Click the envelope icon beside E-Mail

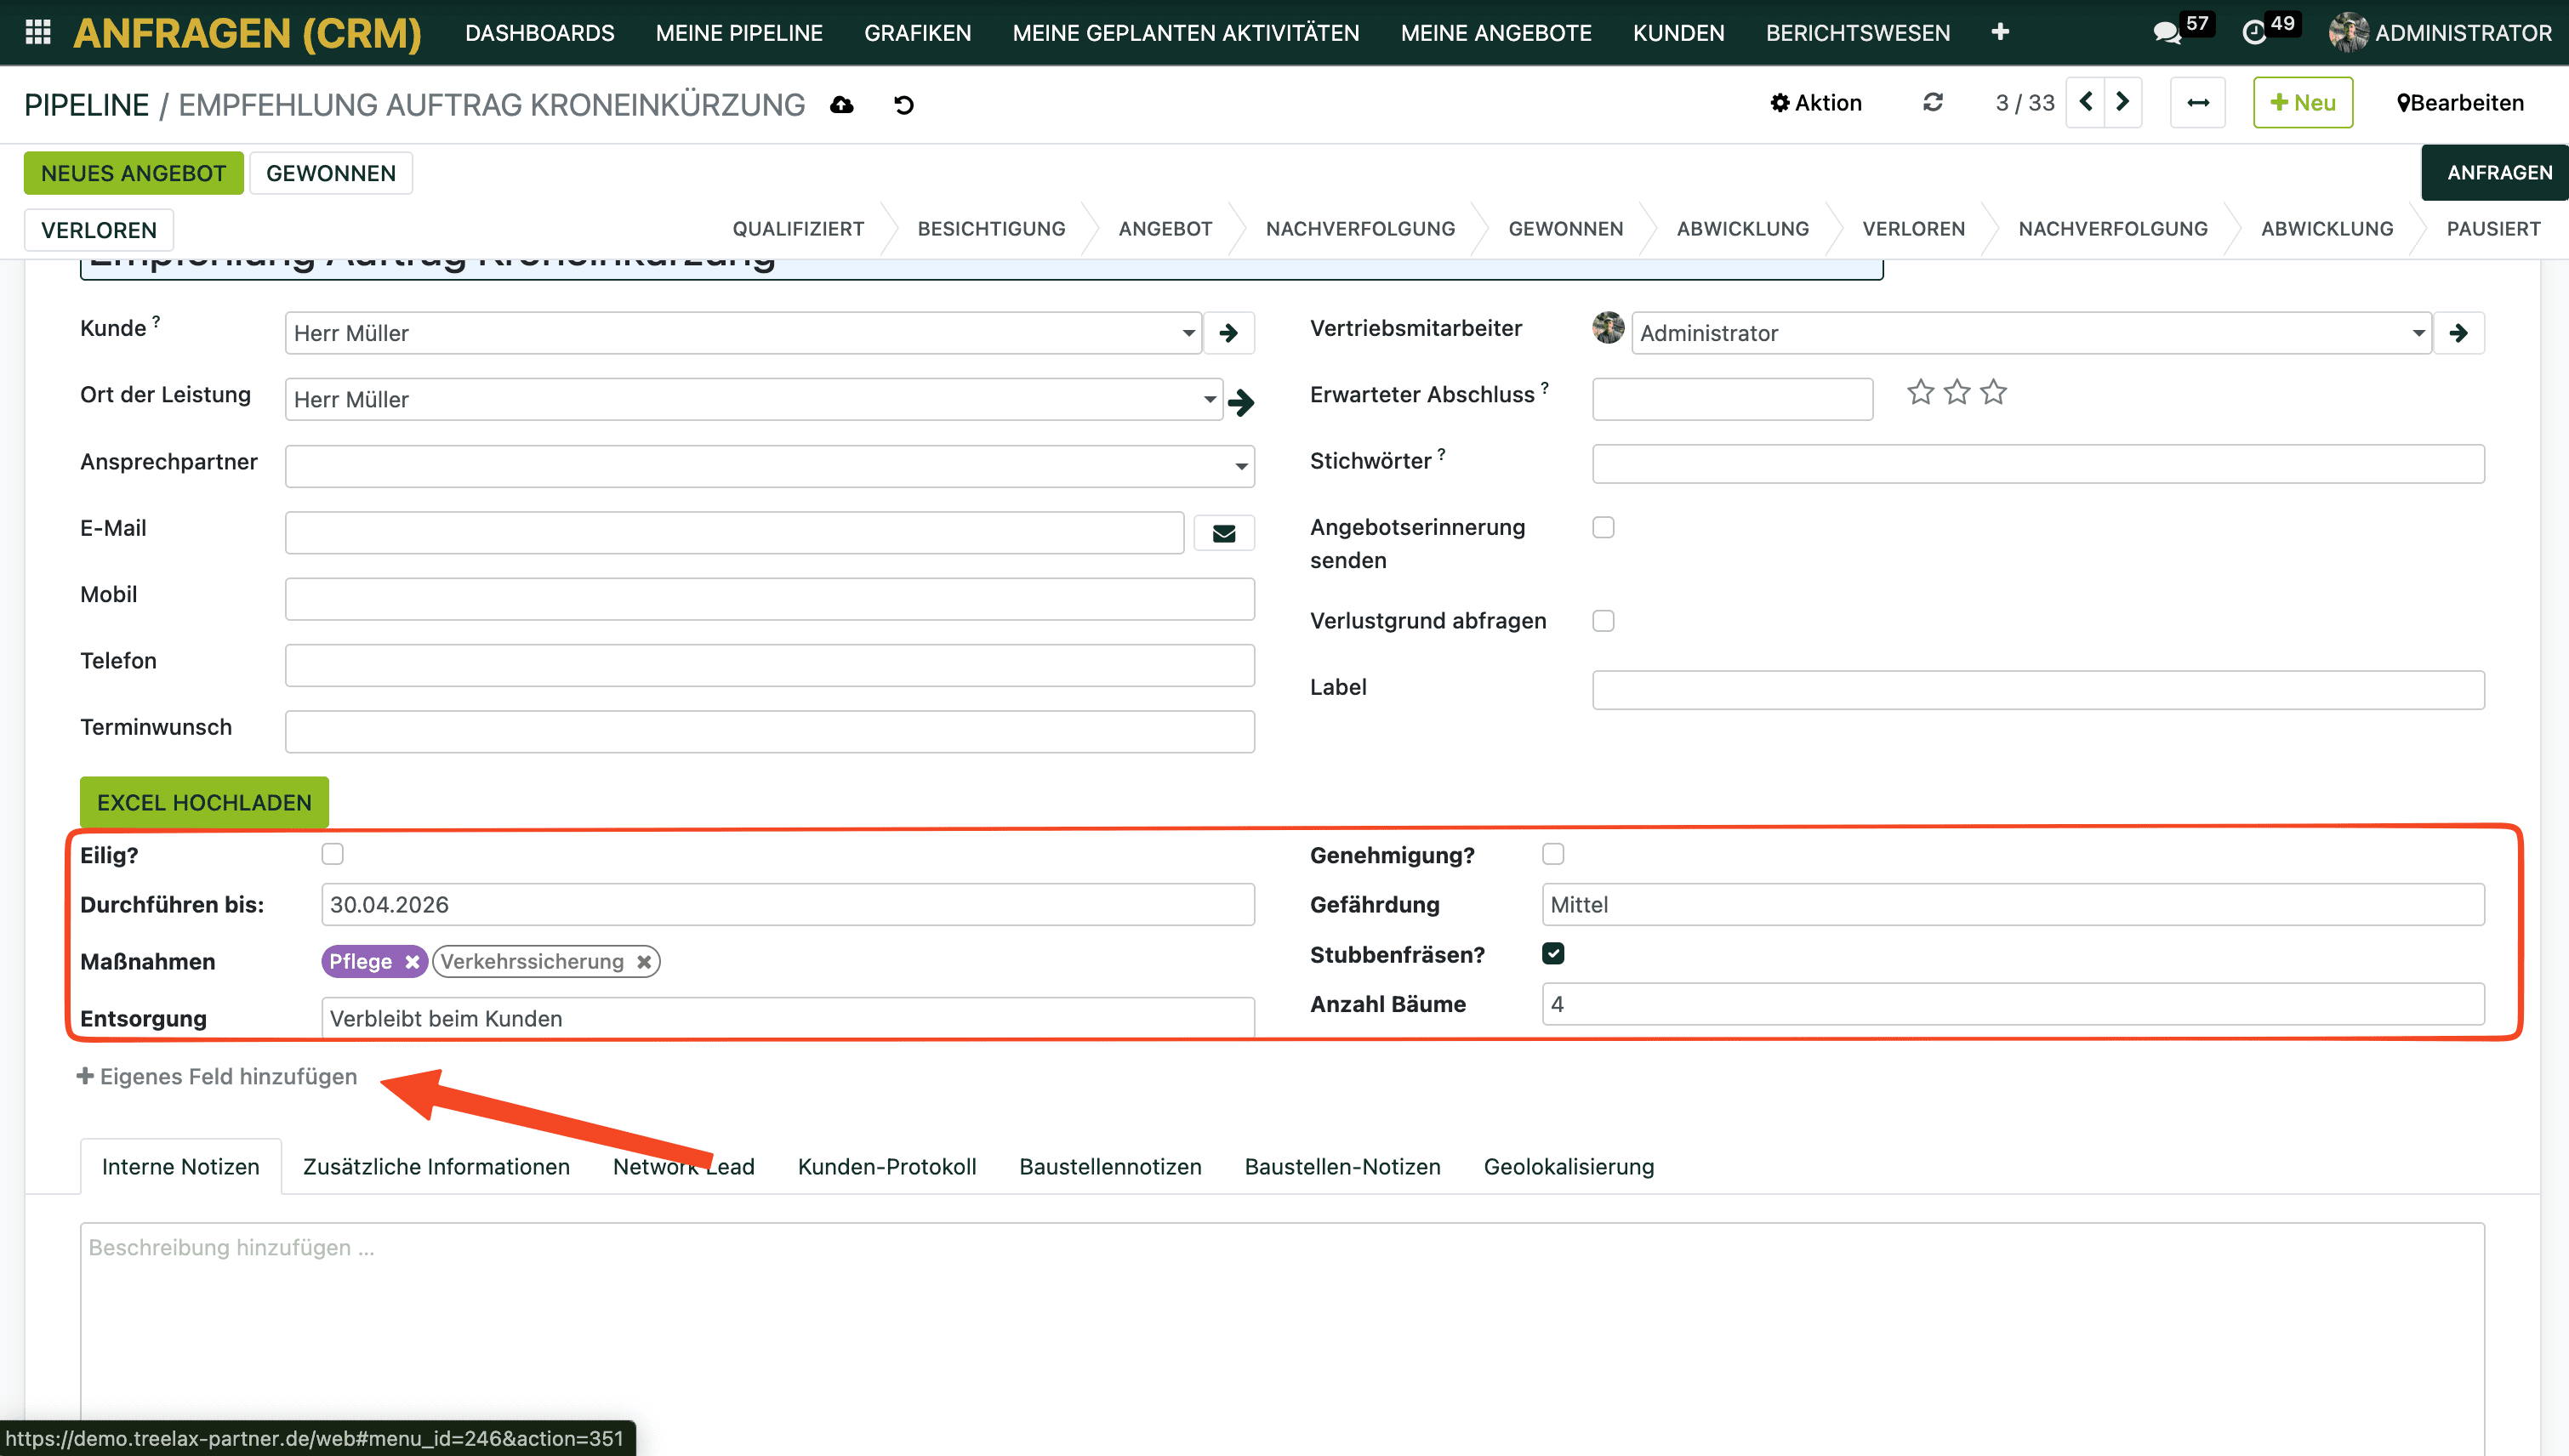pos(1223,533)
